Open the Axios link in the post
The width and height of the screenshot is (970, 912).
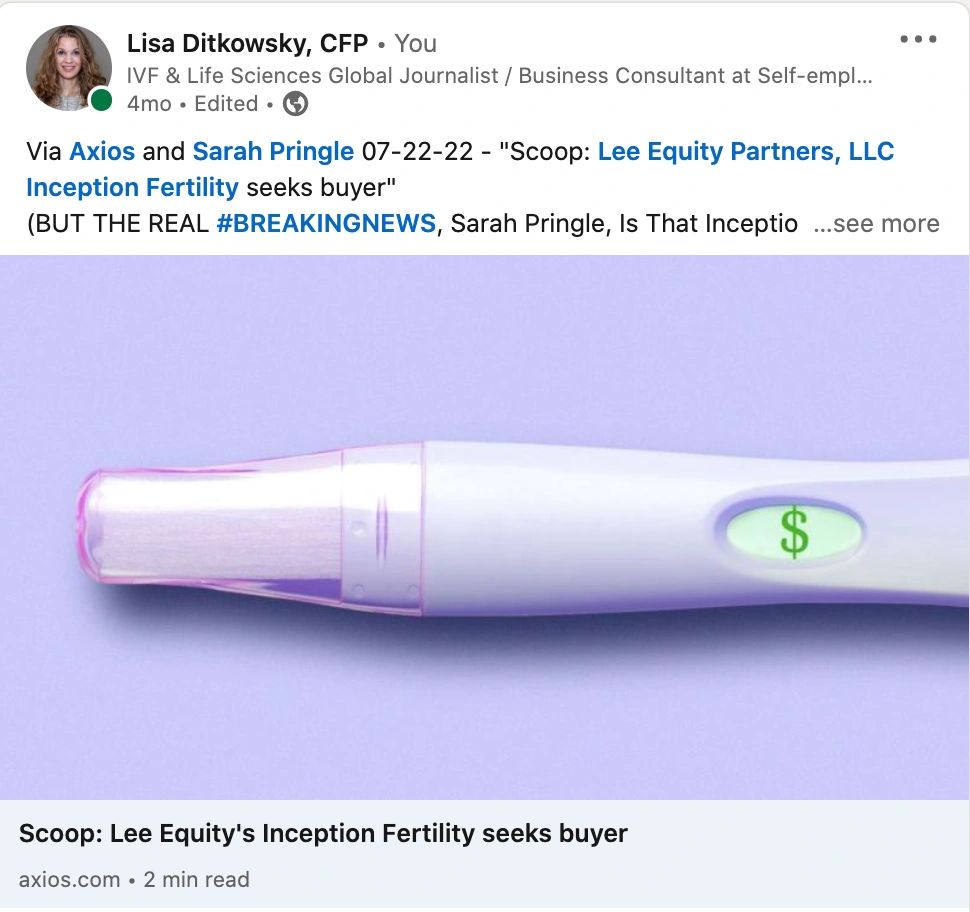(101, 151)
